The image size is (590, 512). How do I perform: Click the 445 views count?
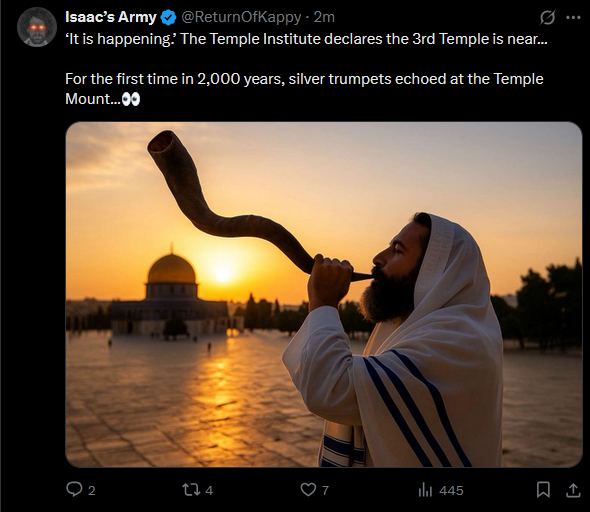[451, 491]
